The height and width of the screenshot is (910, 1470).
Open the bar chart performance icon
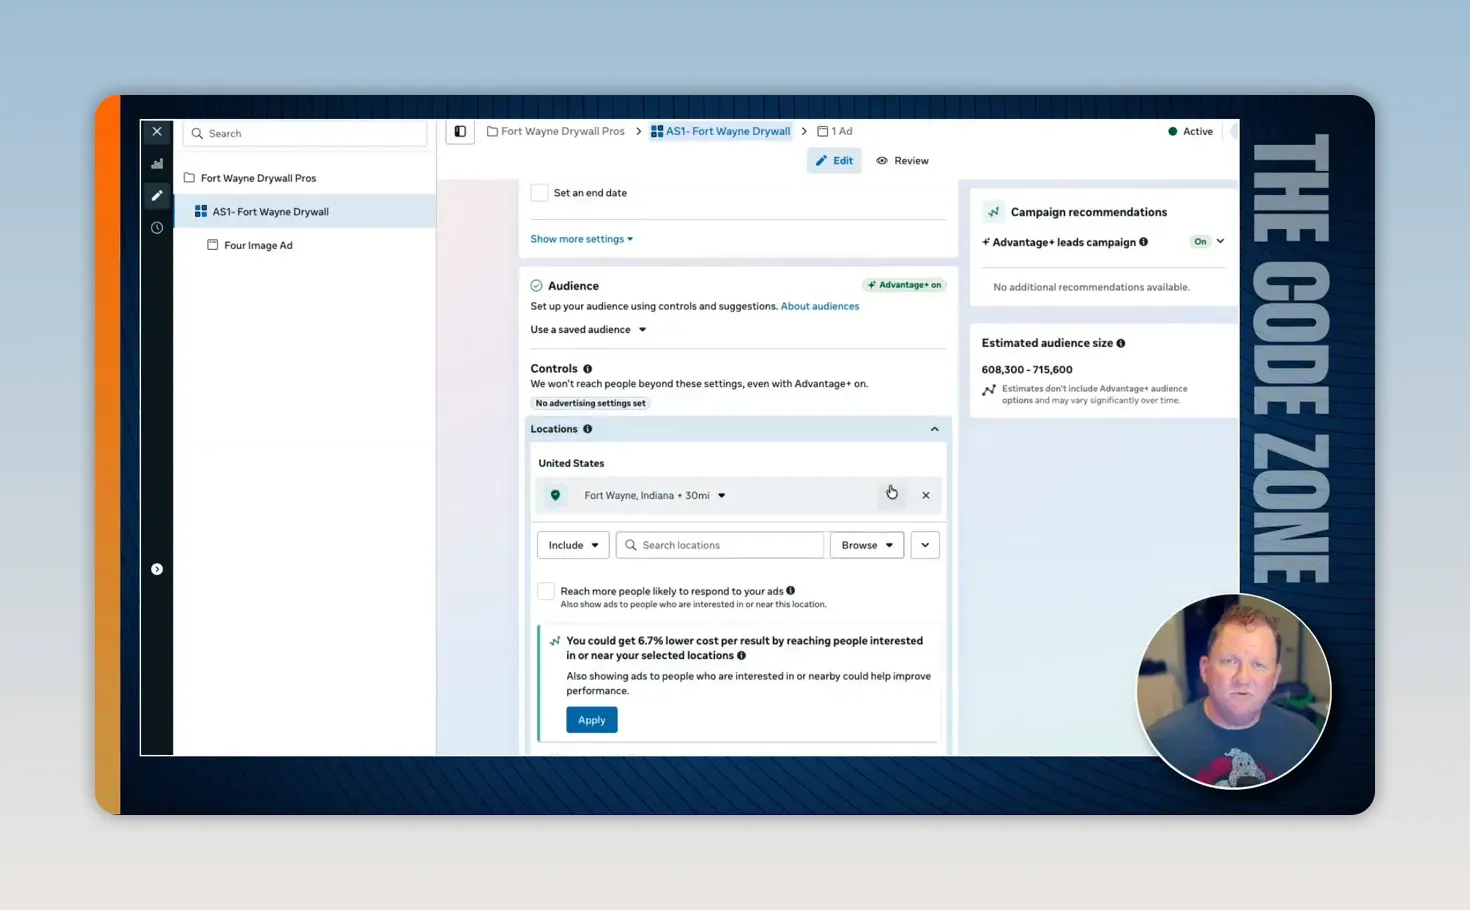157,164
